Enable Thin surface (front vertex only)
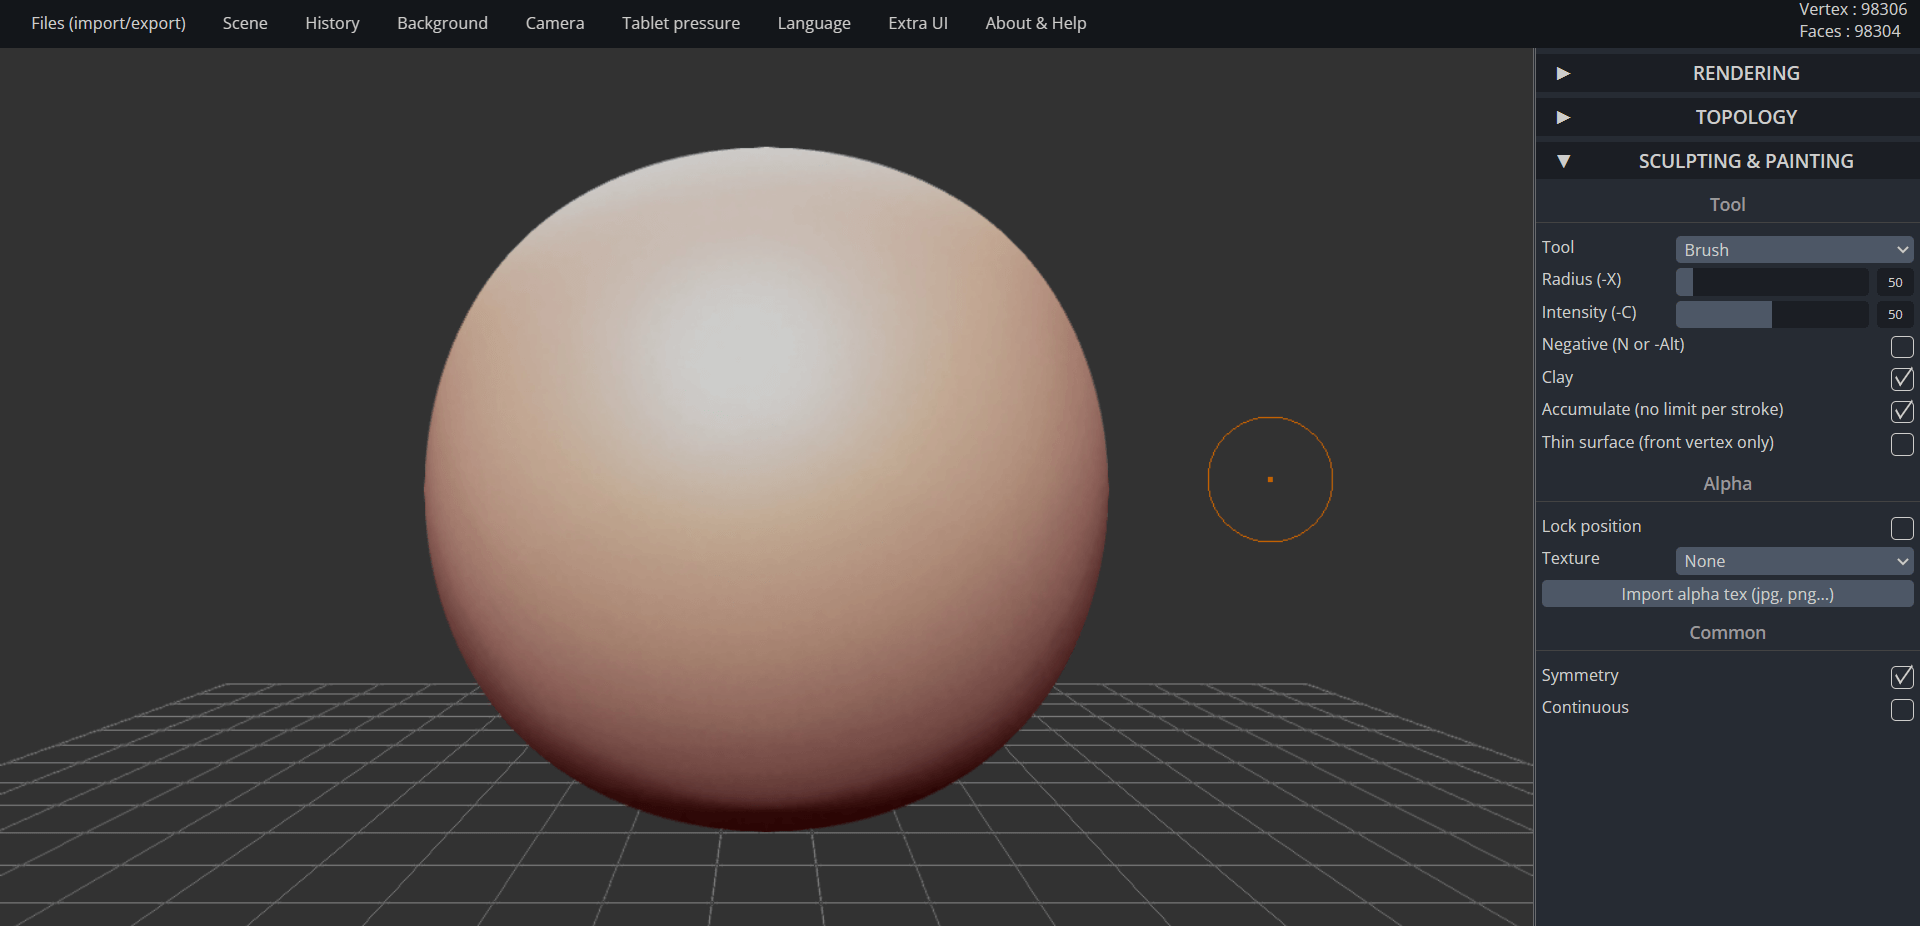The height and width of the screenshot is (926, 1920). click(x=1902, y=444)
